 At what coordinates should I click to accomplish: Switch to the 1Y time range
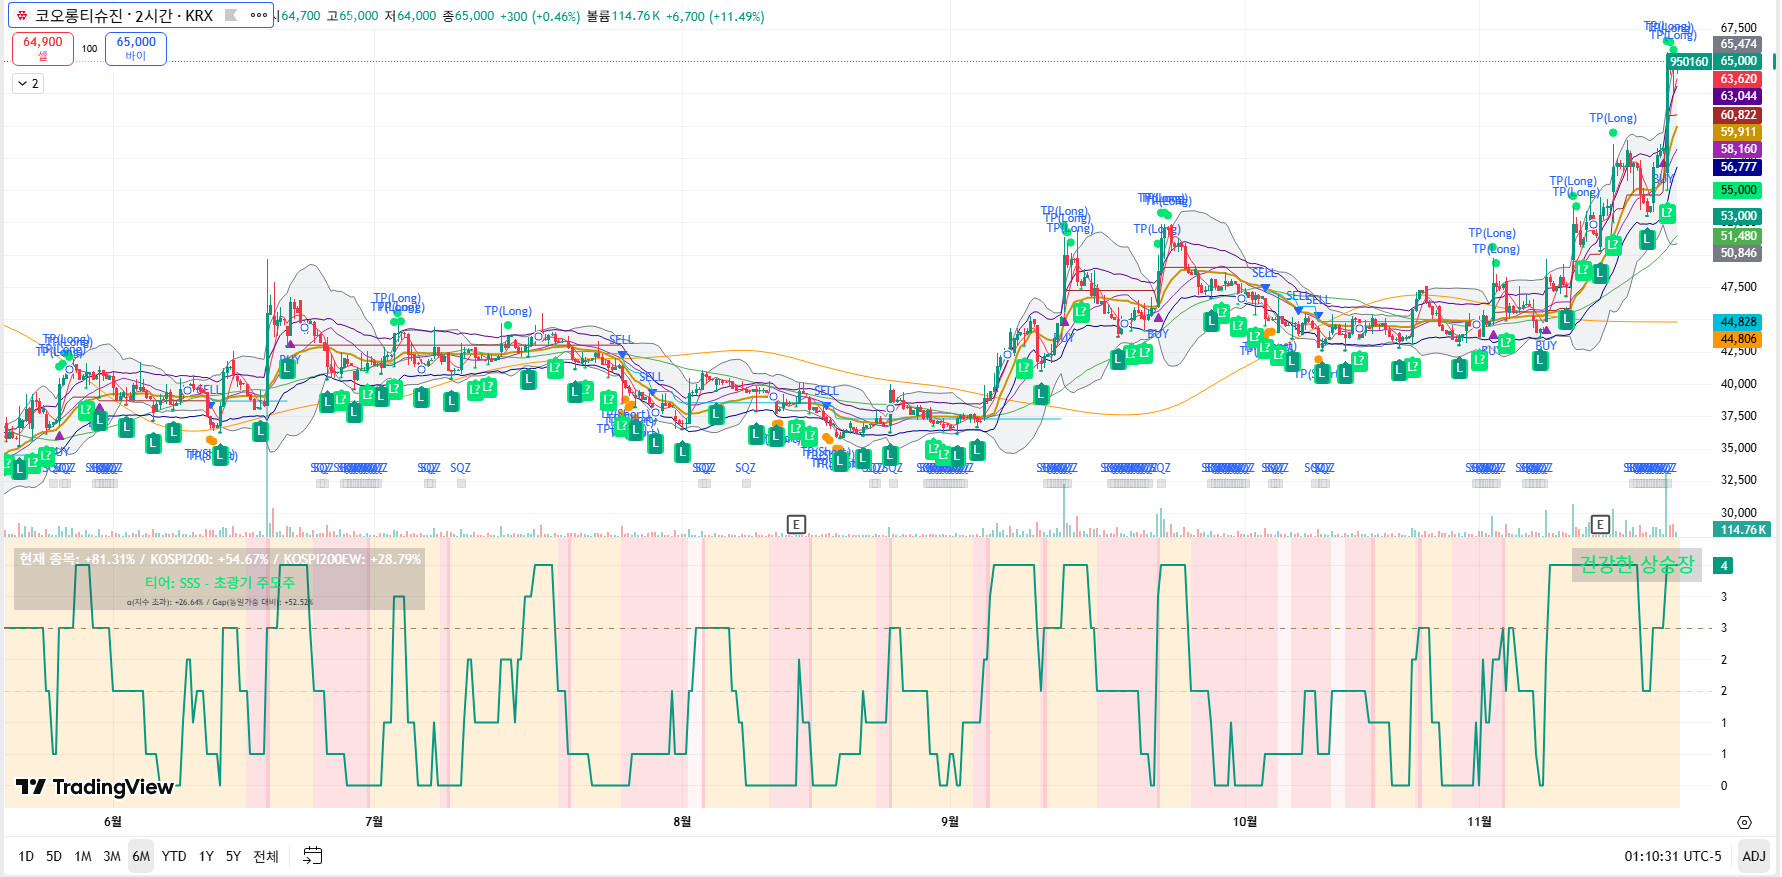click(x=206, y=856)
